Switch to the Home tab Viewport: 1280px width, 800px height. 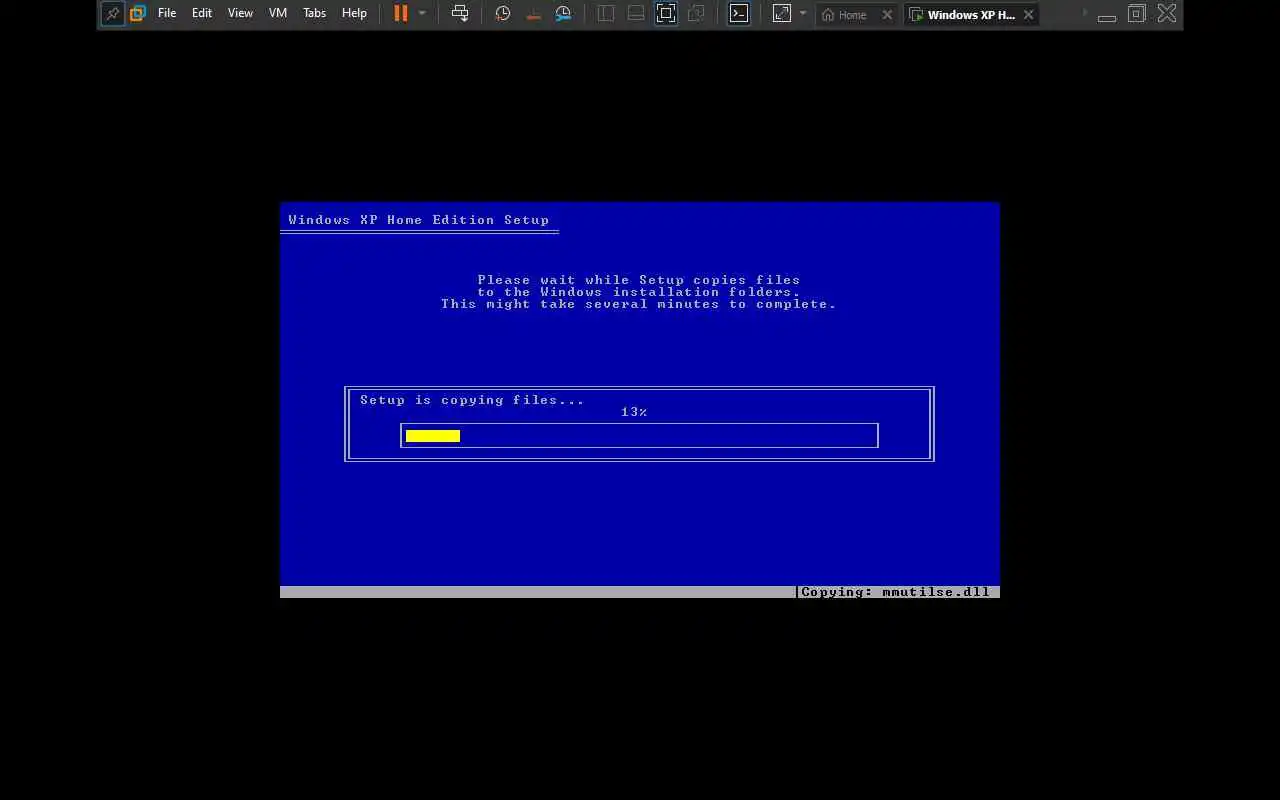tap(843, 15)
